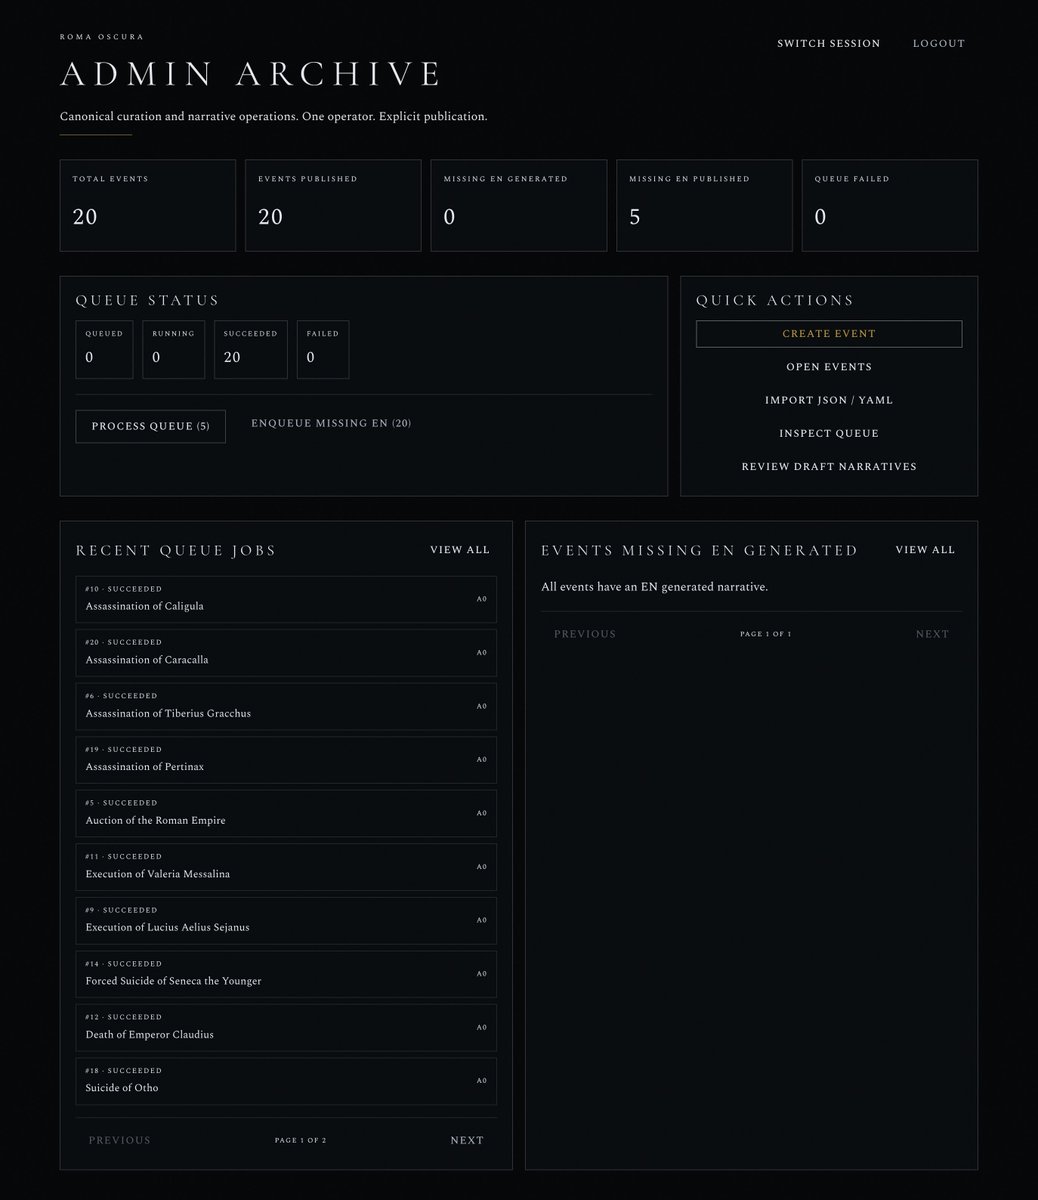Click Next in Events Missing EN panel
1038x1200 pixels.
(x=932, y=634)
